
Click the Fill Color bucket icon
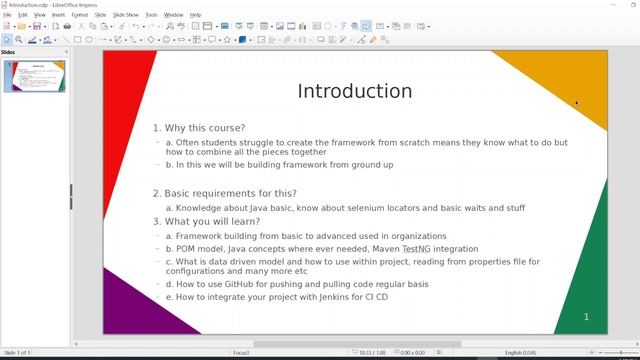pos(47,40)
